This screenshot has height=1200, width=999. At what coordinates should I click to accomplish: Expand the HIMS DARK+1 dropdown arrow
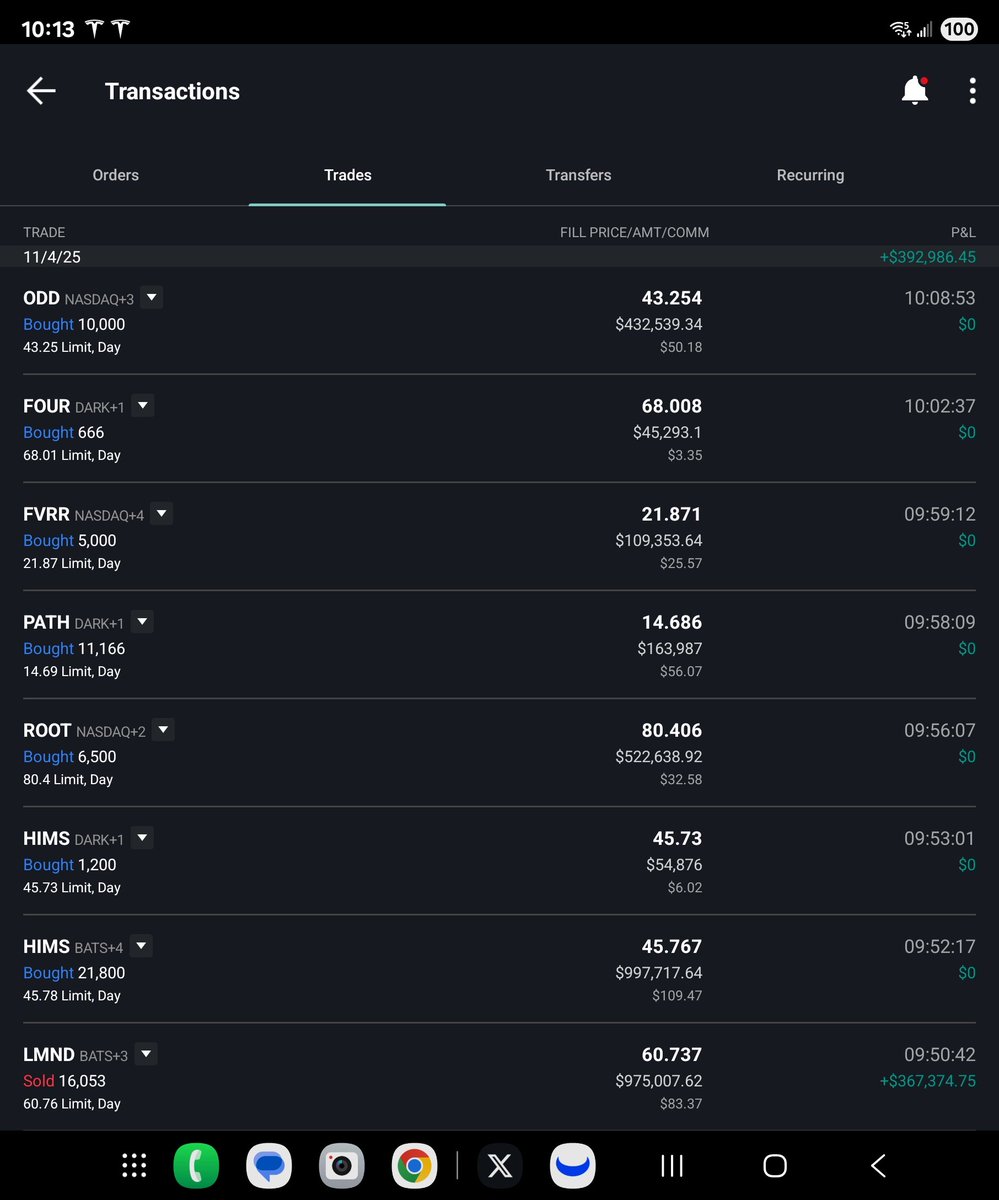point(142,838)
